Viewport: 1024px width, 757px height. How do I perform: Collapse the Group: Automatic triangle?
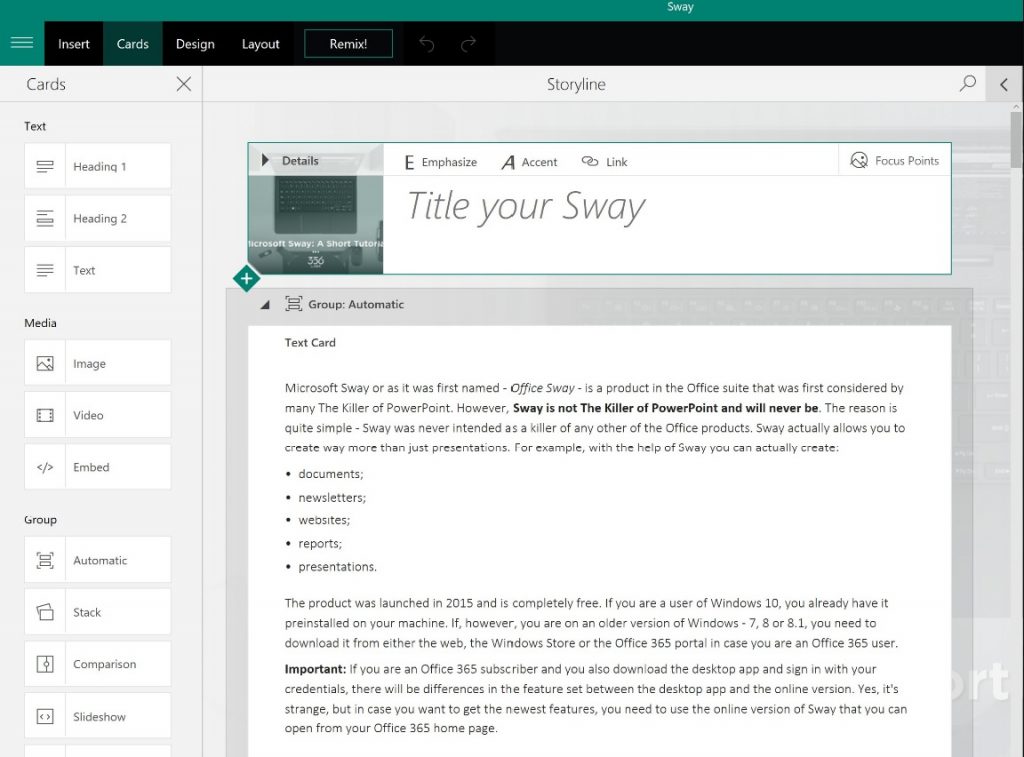click(x=264, y=304)
